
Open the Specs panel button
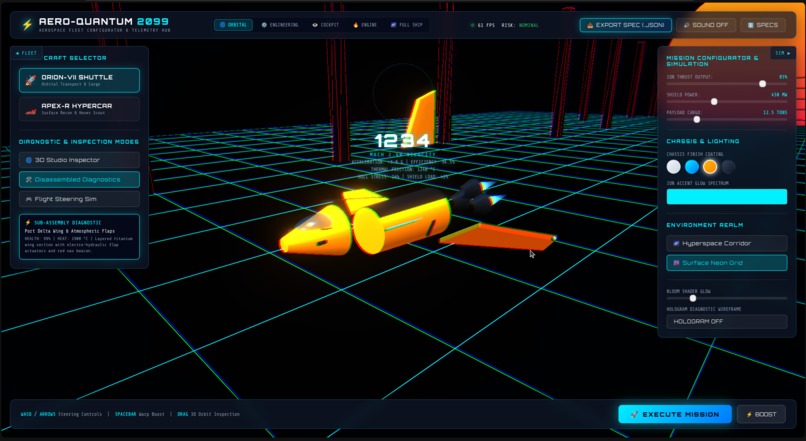click(763, 25)
